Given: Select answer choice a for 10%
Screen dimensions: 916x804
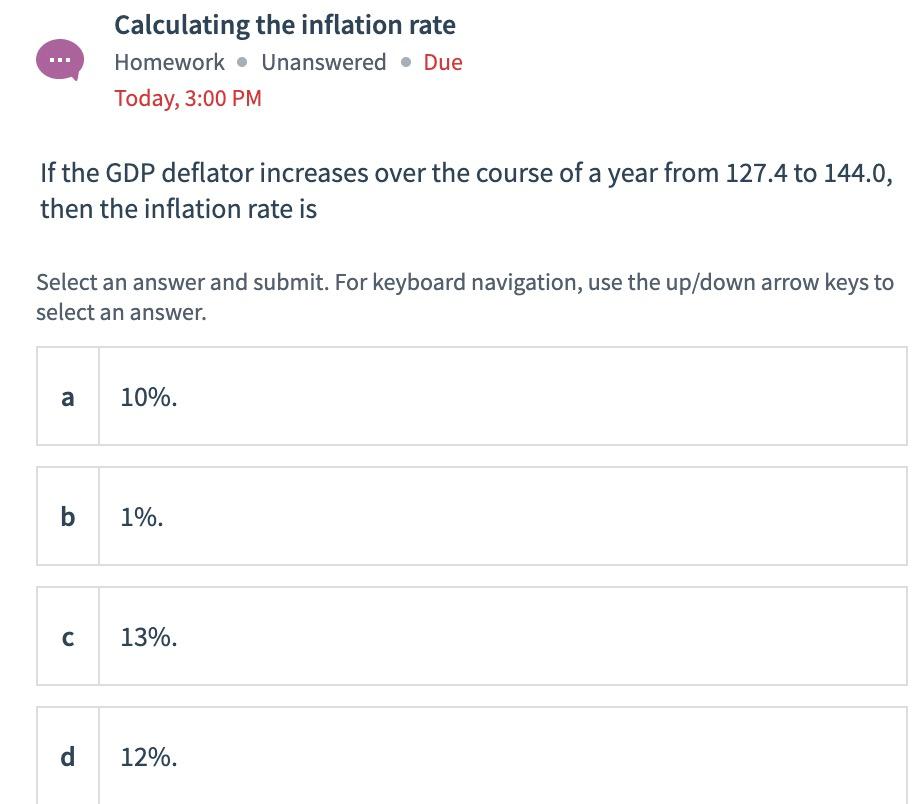Looking at the screenshot, I should point(471,395).
